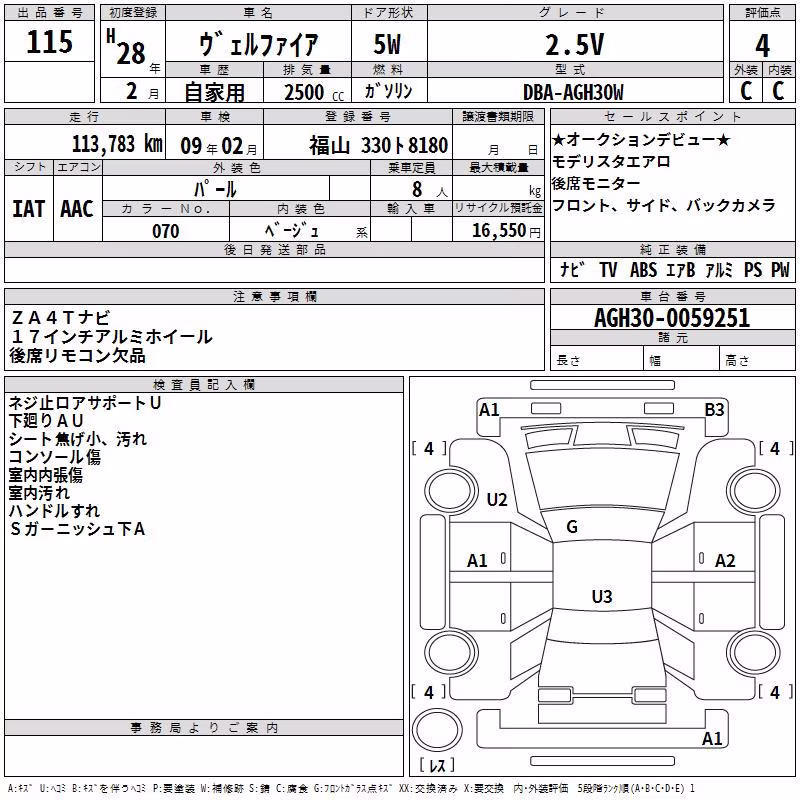Click アルミ in genuine equipment row
This screenshot has height=800, width=800.
click(x=719, y=269)
